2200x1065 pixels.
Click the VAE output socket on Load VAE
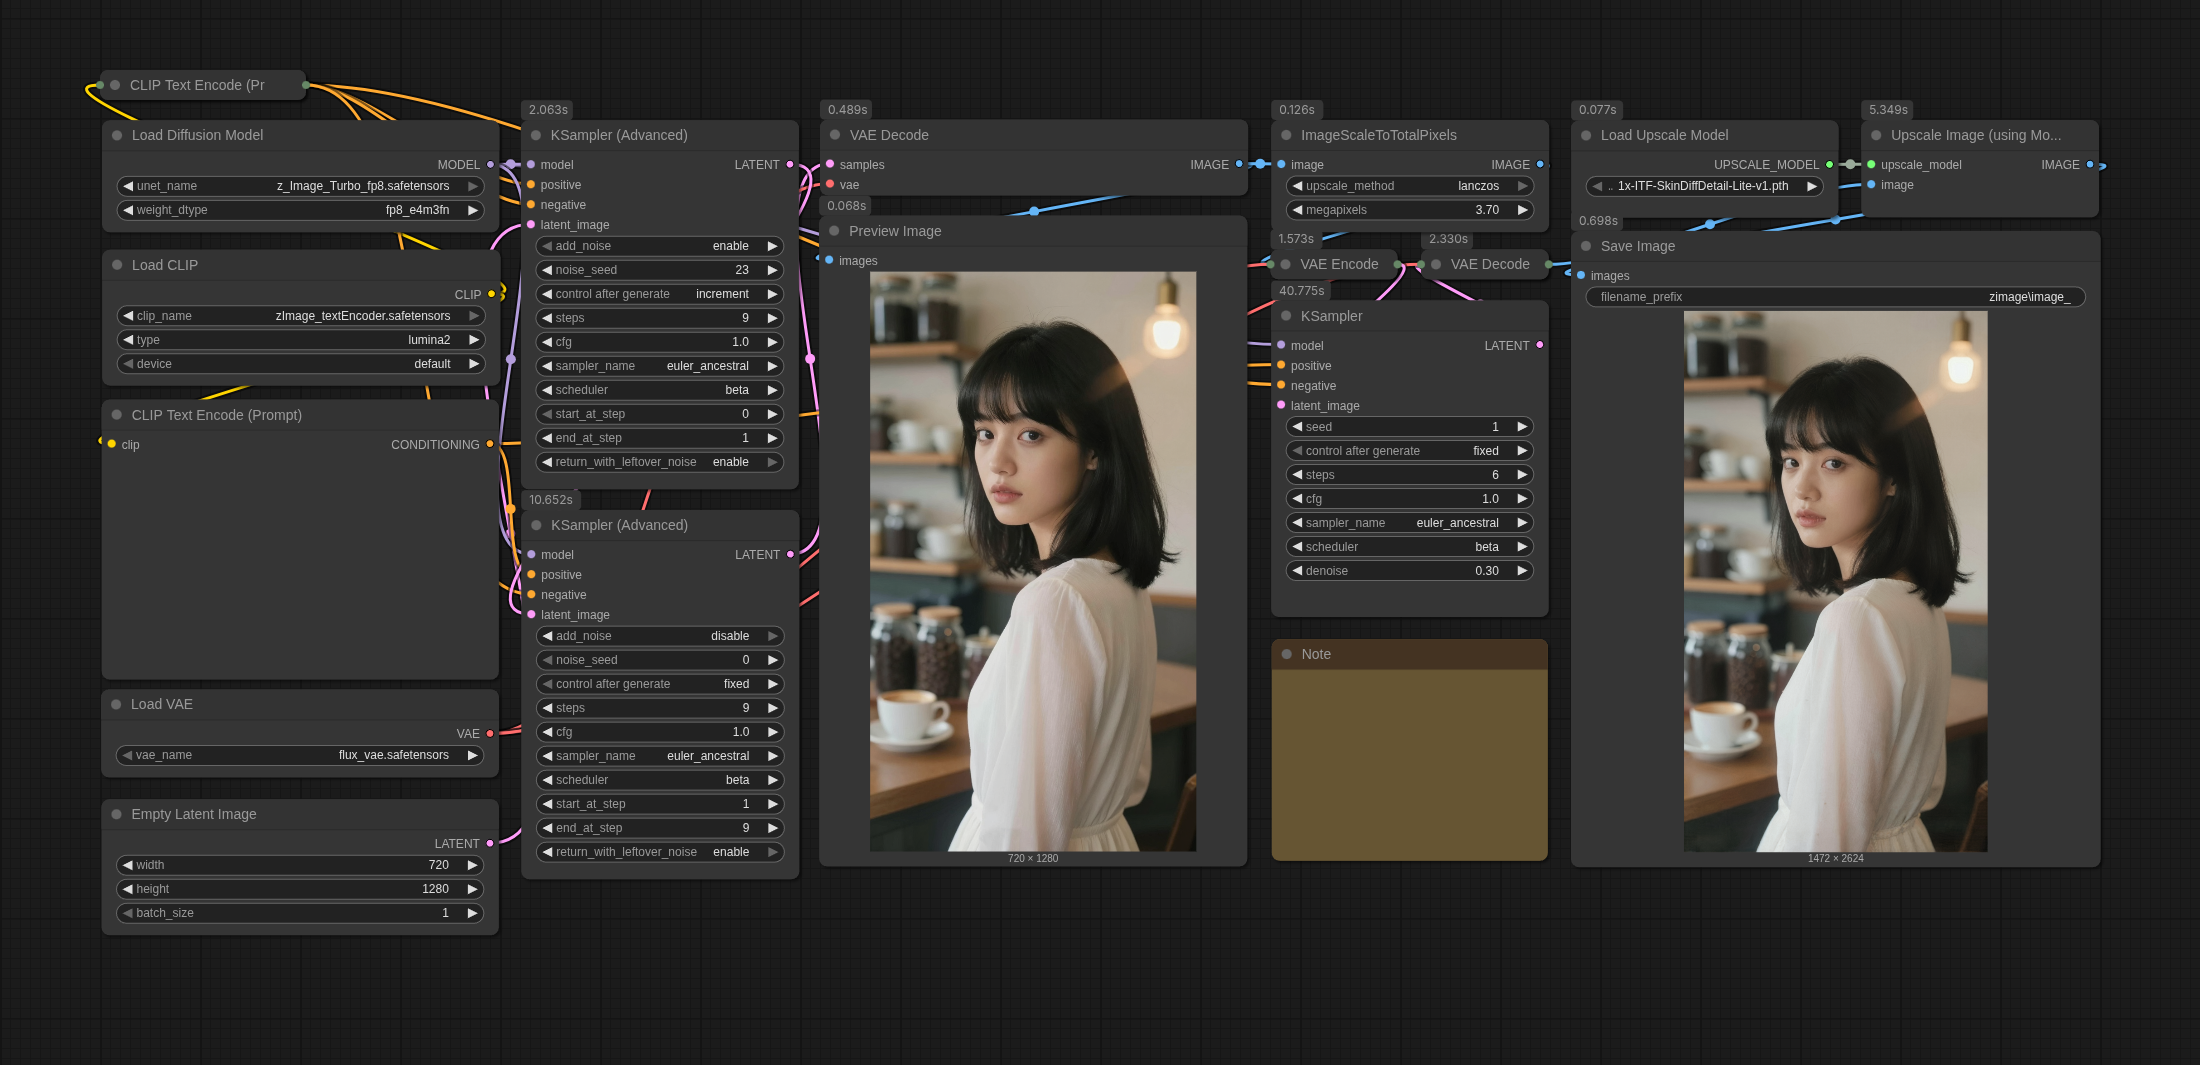click(490, 734)
